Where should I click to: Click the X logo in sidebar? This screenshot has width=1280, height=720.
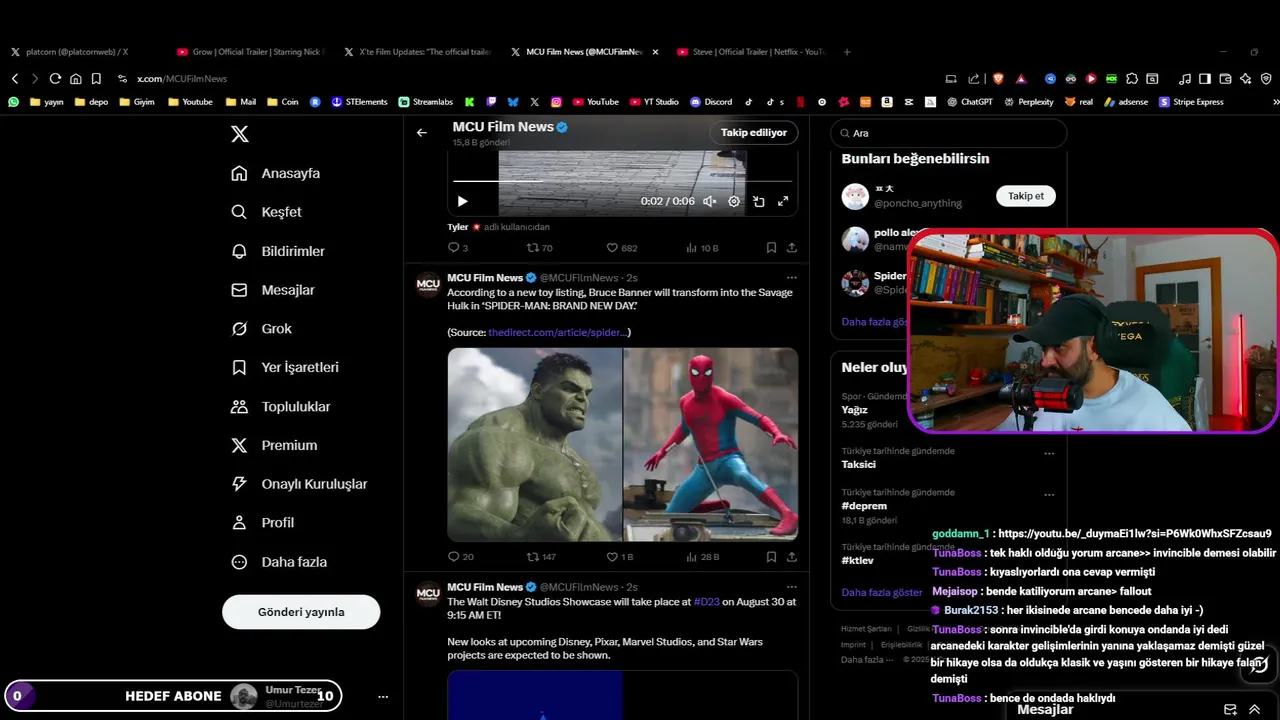point(239,134)
